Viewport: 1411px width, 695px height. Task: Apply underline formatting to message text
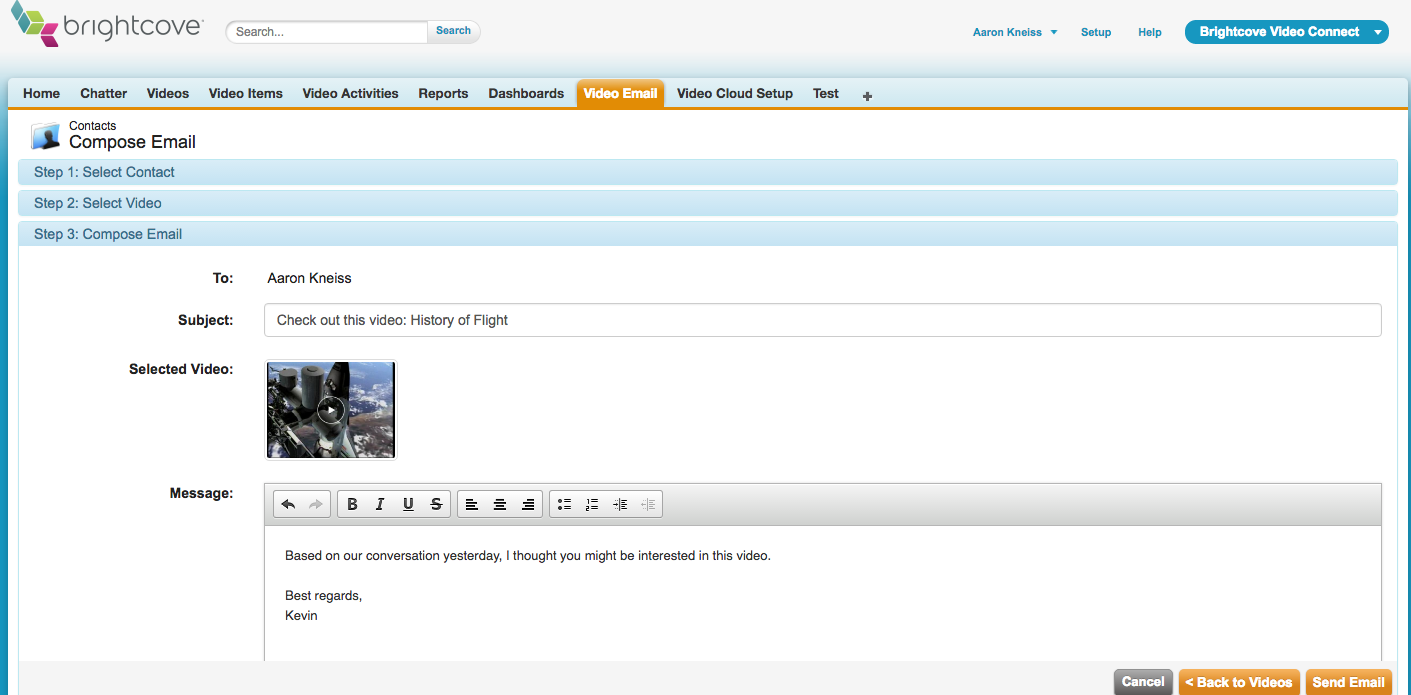point(408,505)
